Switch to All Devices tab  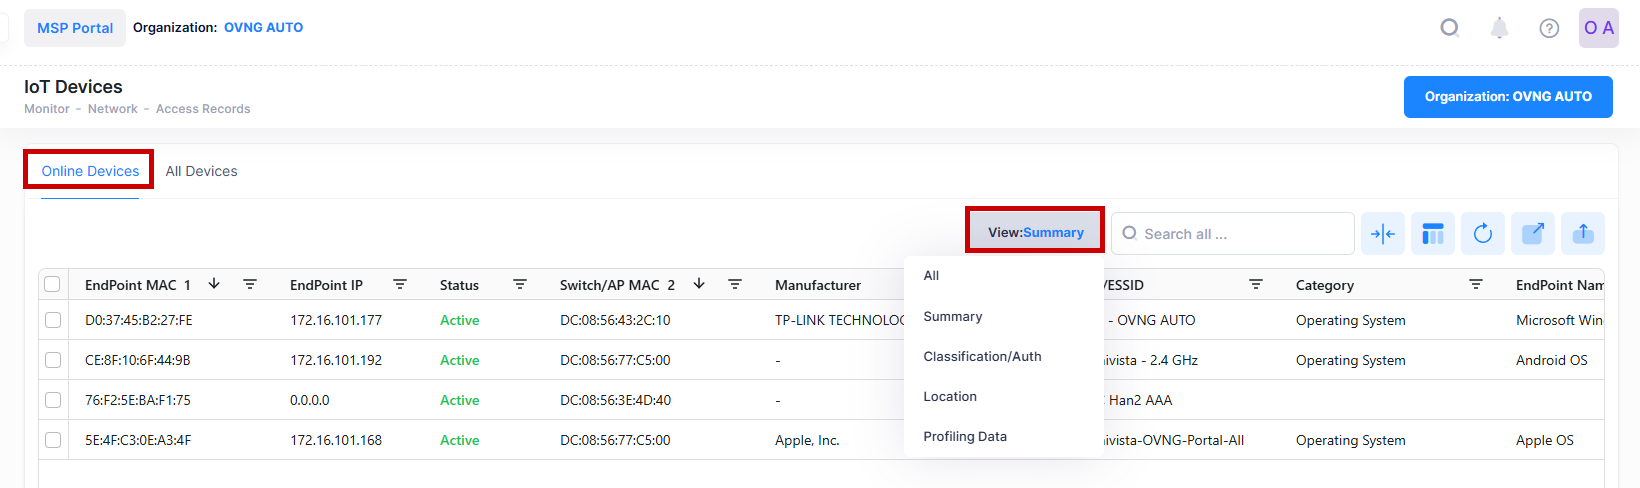tap(201, 171)
